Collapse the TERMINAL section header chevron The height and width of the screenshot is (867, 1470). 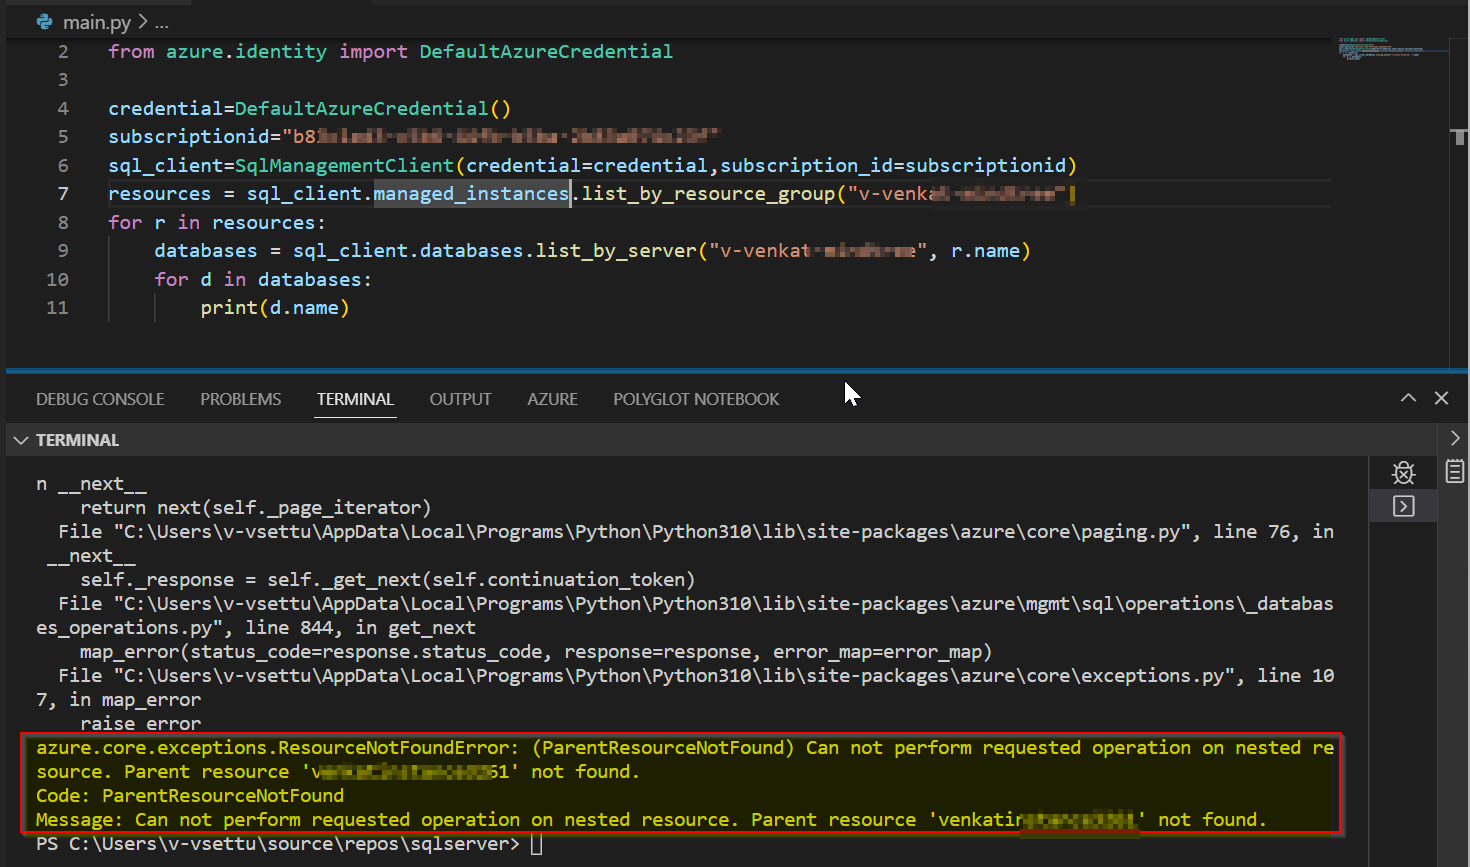tap(21, 440)
